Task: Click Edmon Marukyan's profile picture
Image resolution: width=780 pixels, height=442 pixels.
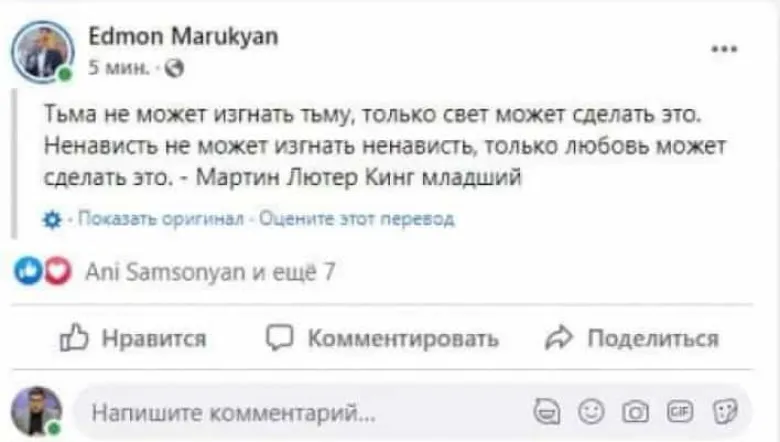Action: click(42, 51)
